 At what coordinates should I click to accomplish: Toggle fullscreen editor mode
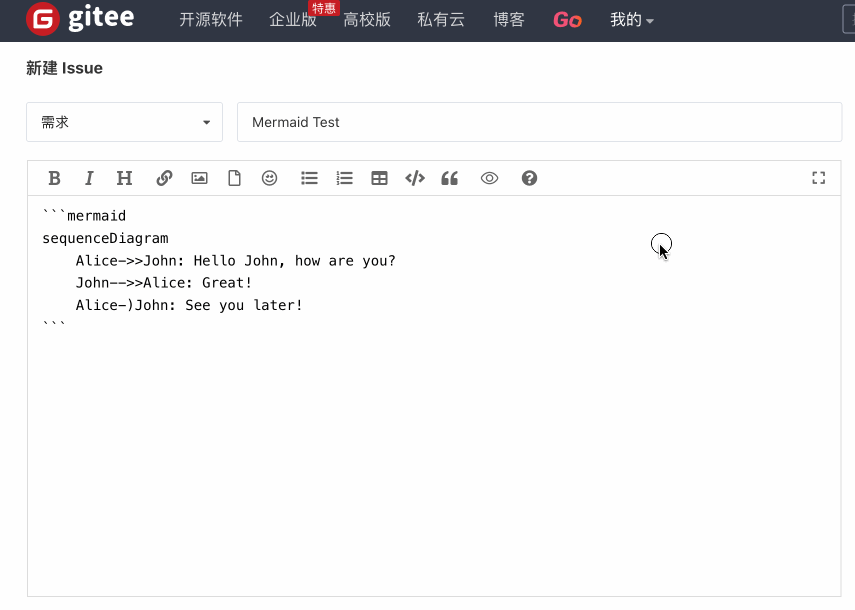coord(818,178)
